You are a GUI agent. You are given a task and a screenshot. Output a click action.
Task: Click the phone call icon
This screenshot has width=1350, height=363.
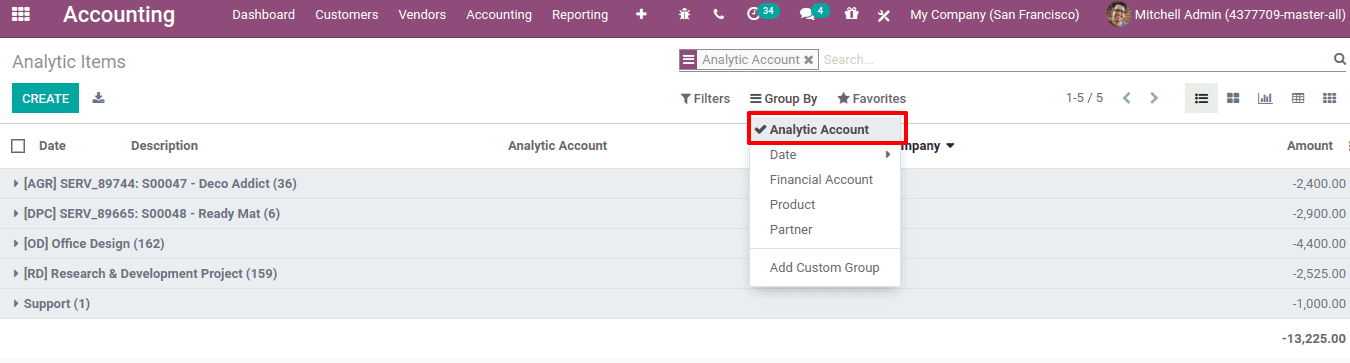[x=719, y=15]
